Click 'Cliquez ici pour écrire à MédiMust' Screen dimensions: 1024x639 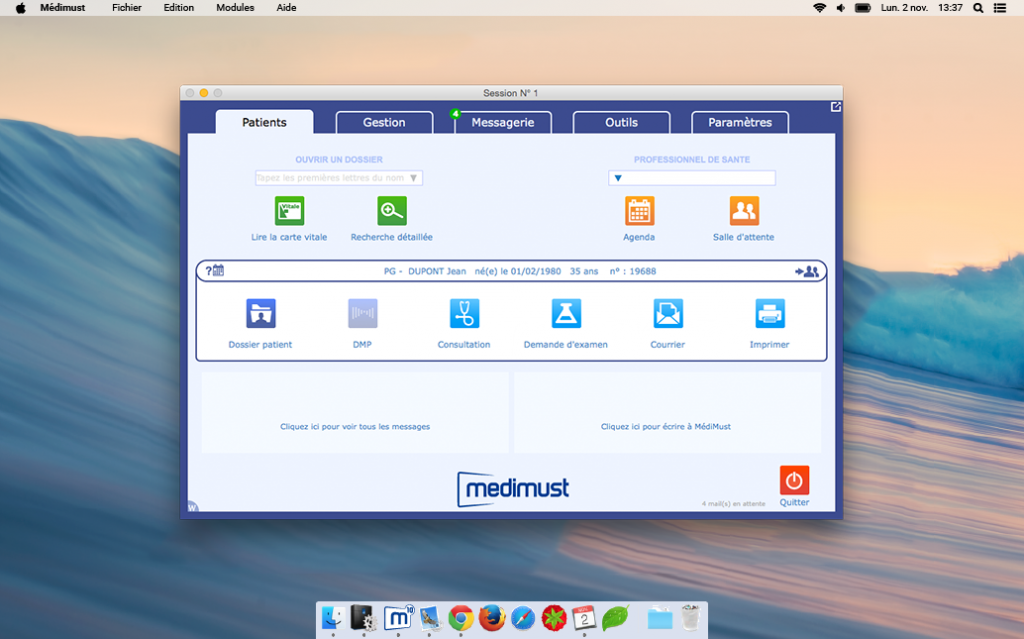[x=666, y=427]
